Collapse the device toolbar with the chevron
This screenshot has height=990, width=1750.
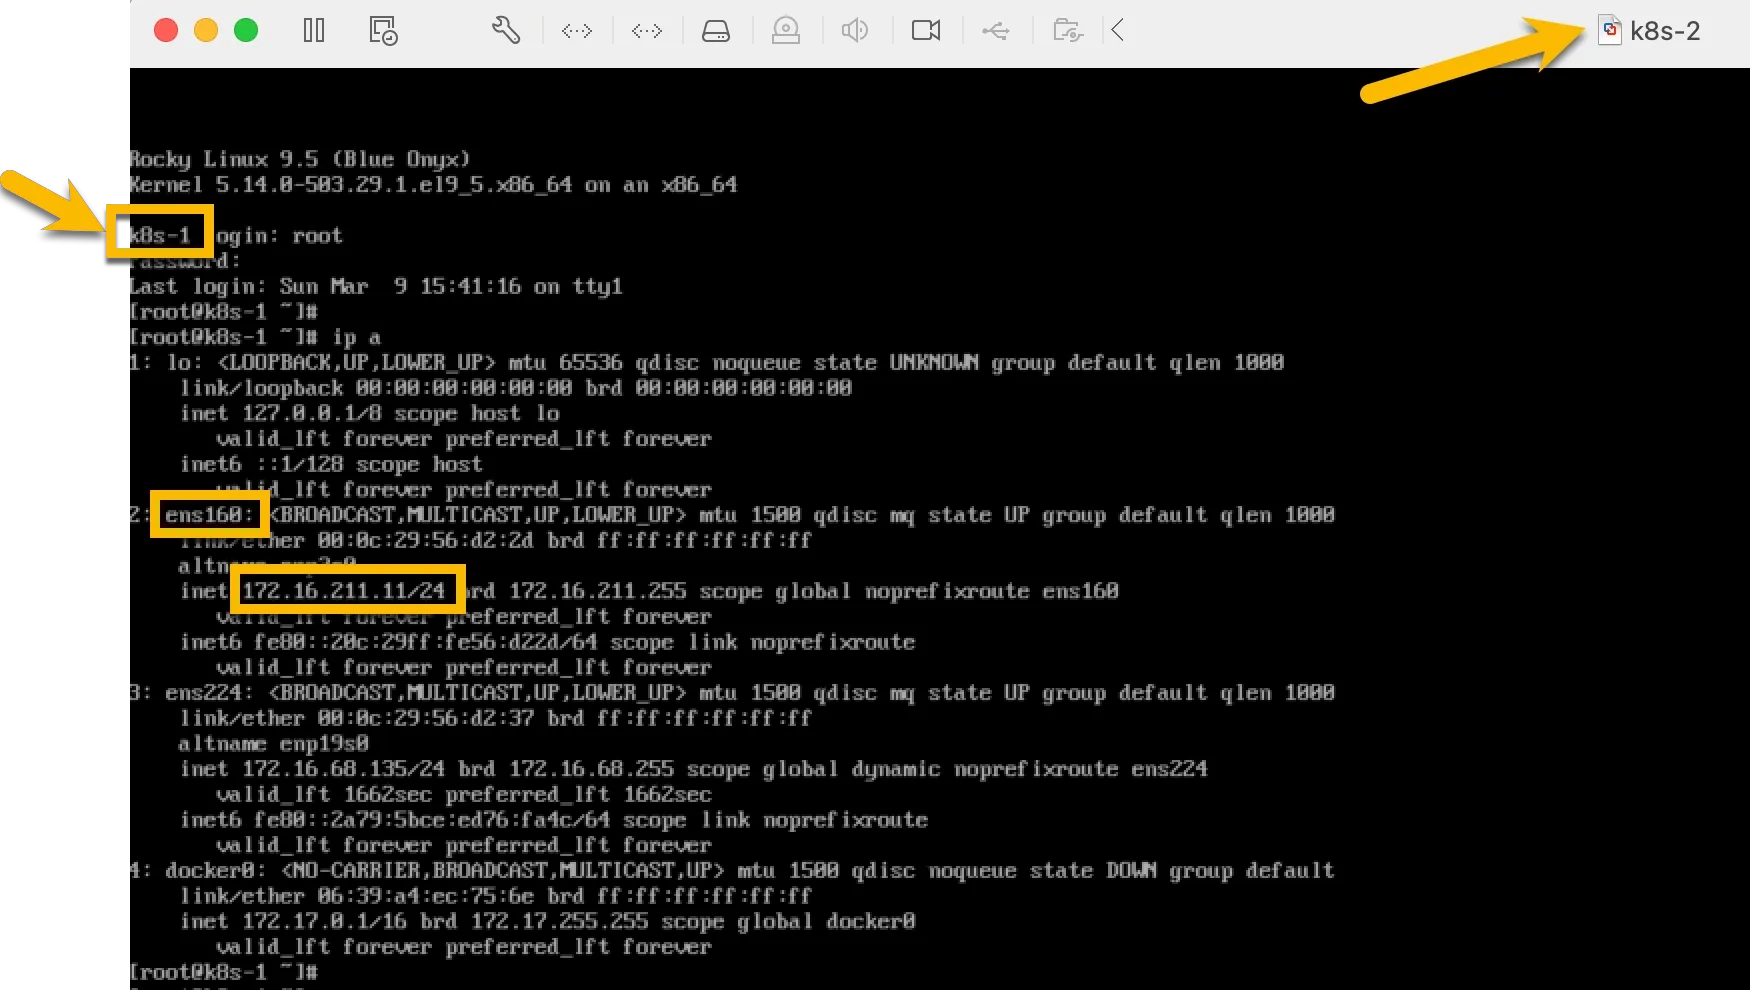coord(1118,31)
